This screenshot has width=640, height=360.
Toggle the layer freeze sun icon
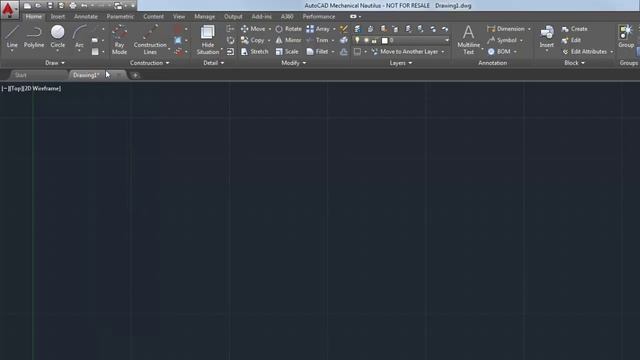[366, 40]
